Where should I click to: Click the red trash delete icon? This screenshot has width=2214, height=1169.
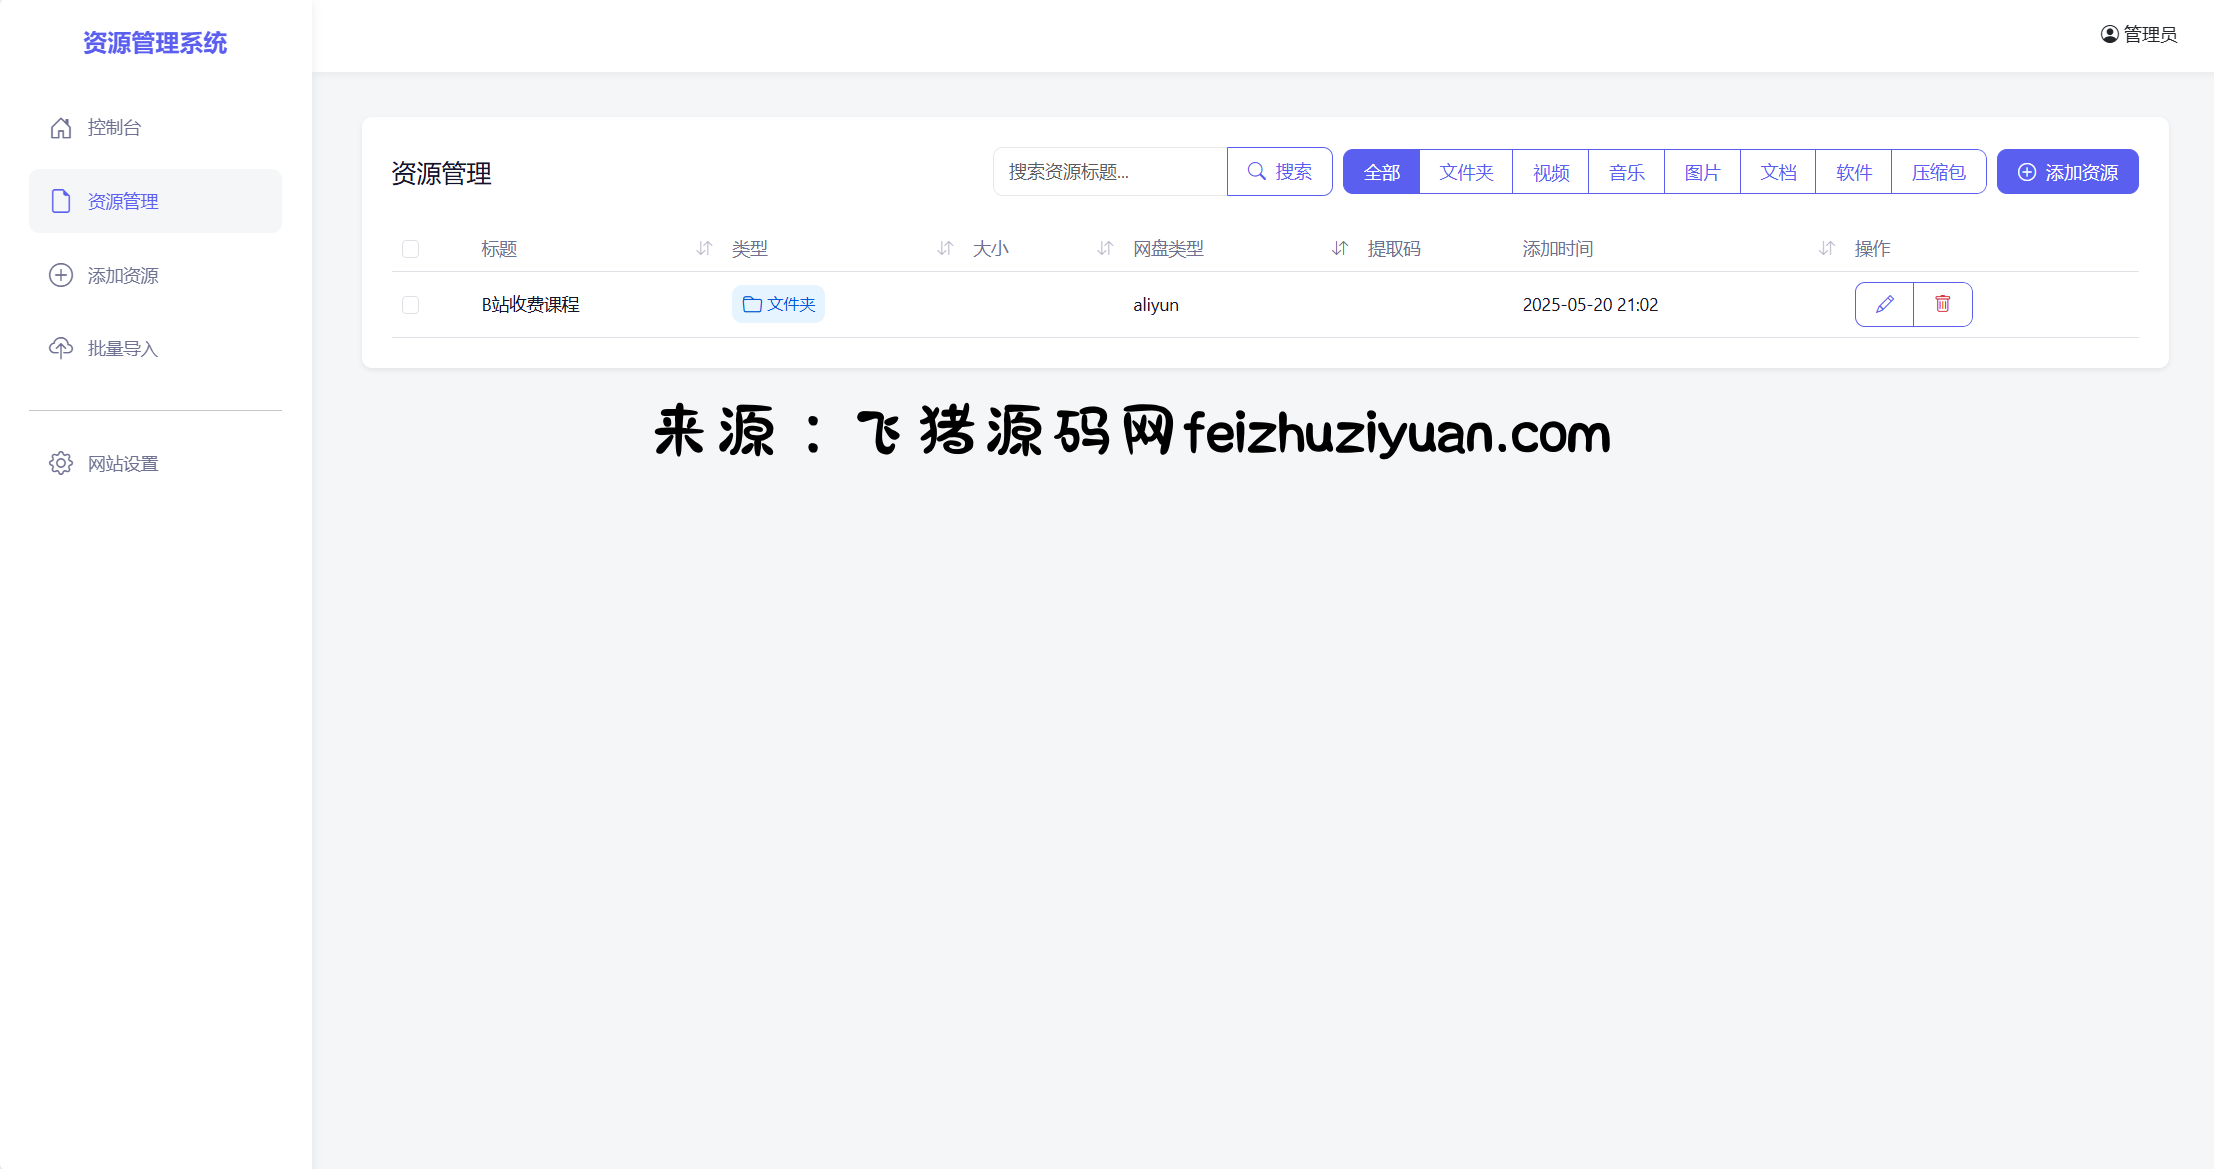tap(1942, 304)
